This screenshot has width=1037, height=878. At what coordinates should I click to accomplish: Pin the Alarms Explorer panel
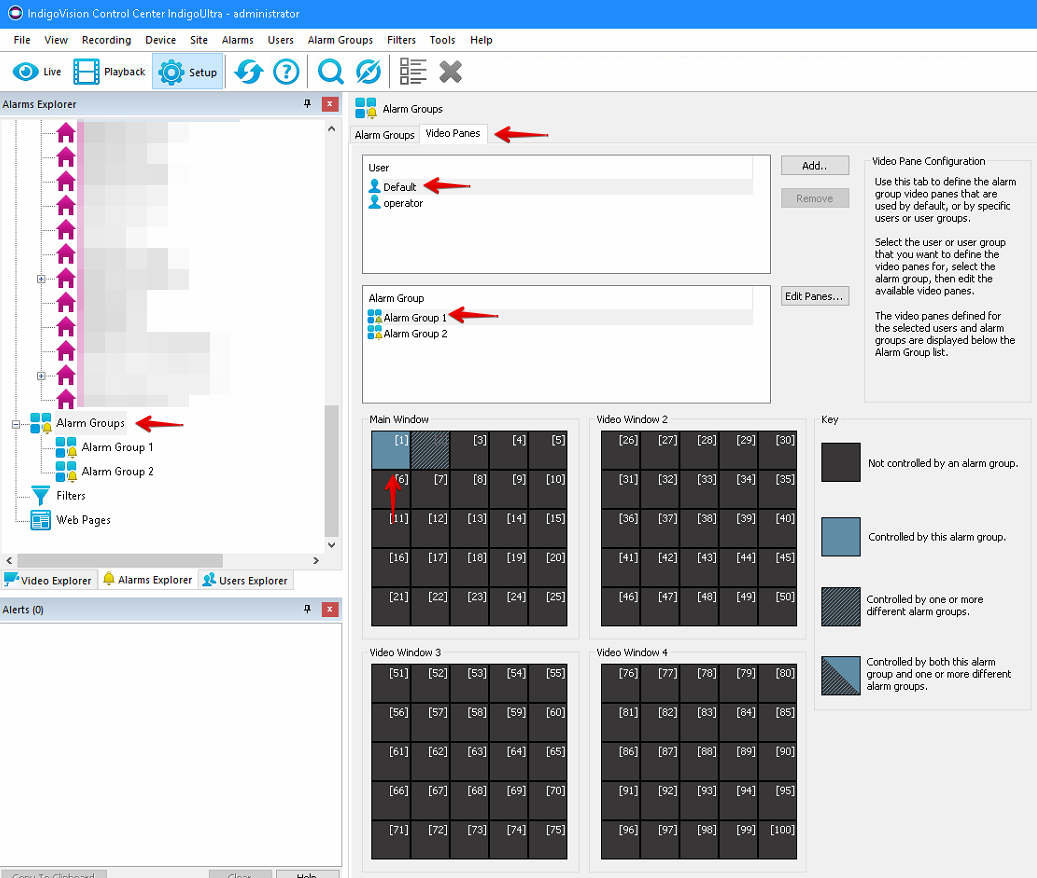(308, 104)
